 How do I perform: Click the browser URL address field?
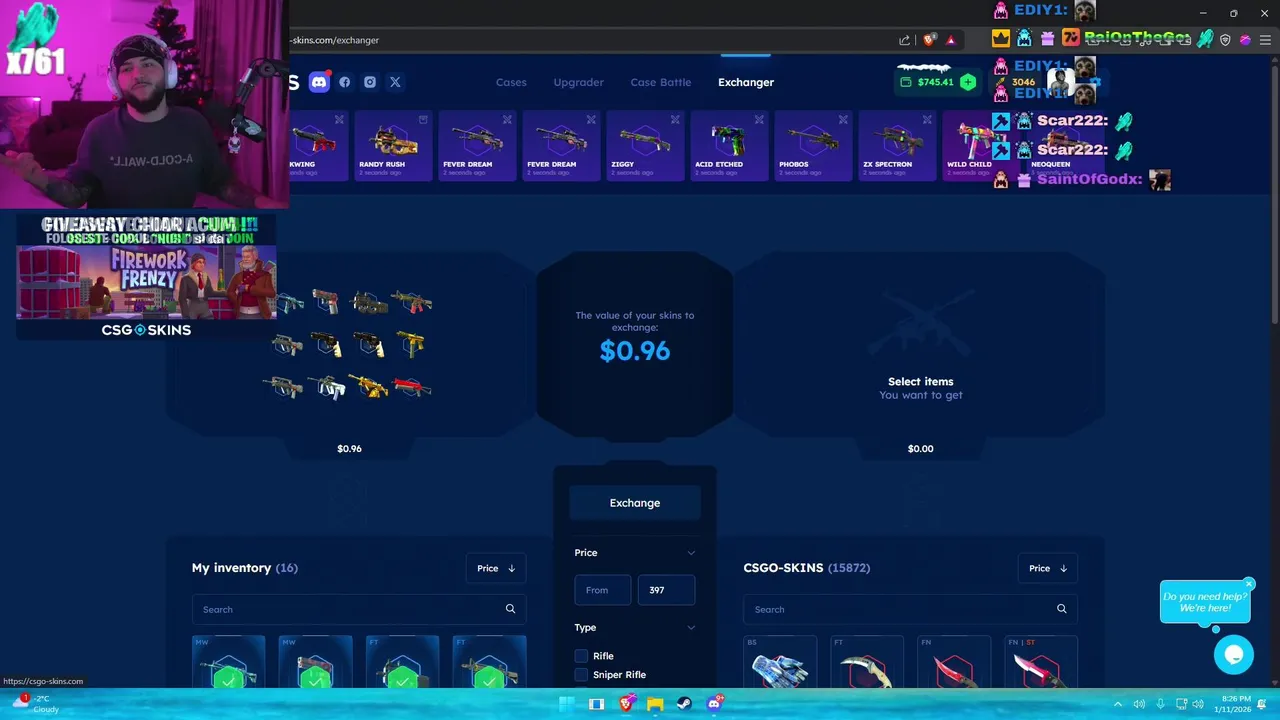[x=590, y=40]
